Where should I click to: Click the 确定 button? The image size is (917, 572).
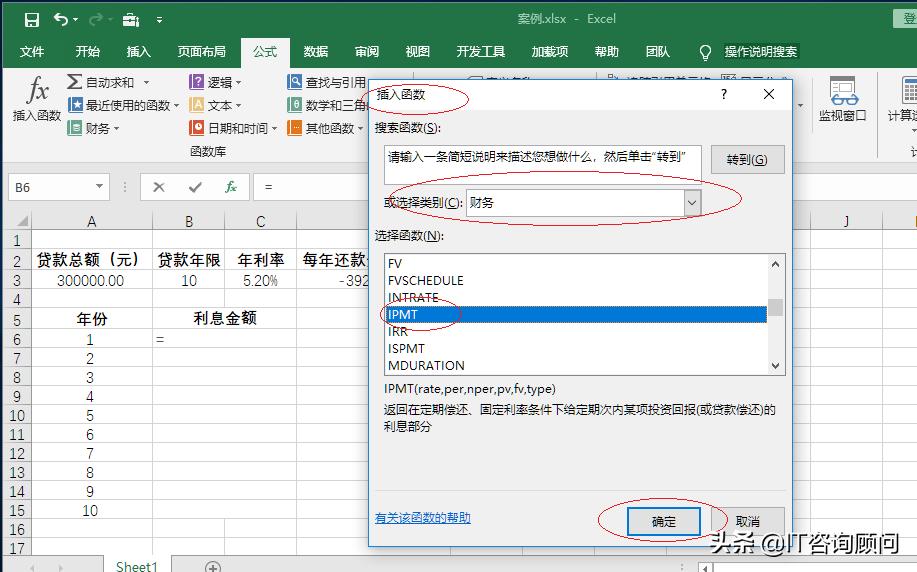664,522
